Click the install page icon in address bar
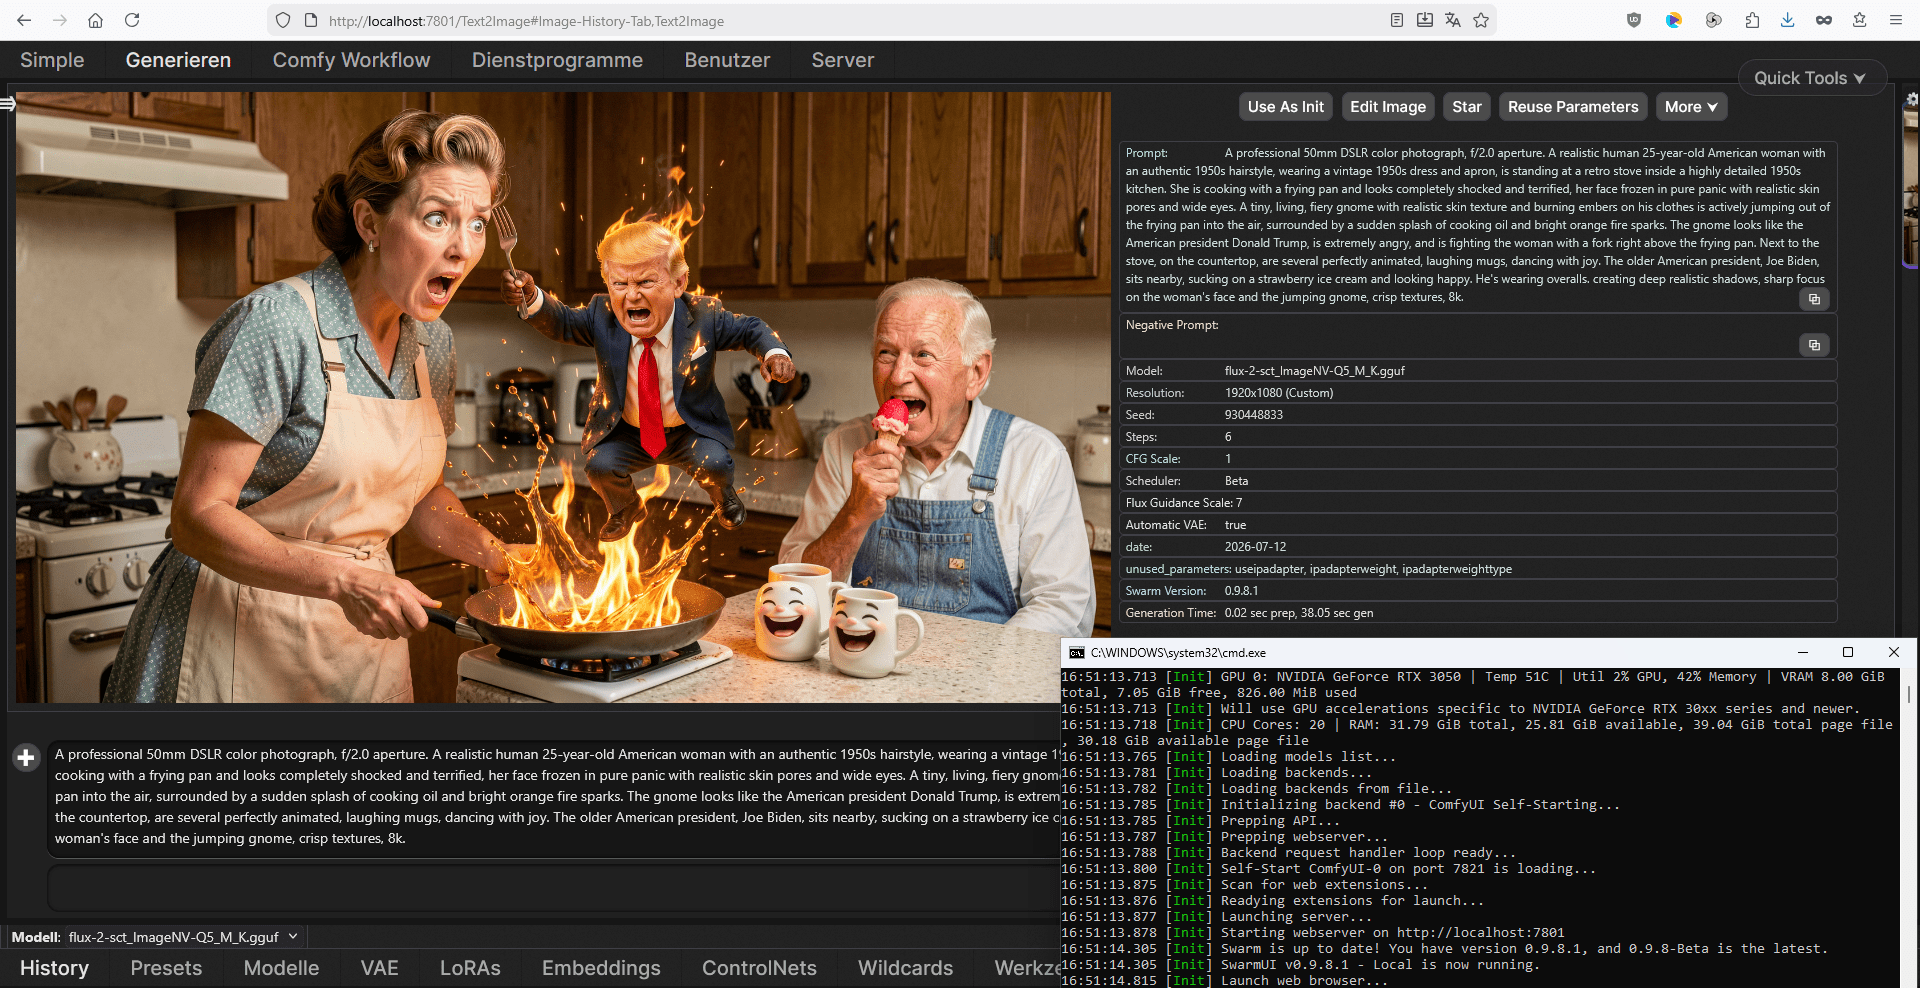Image resolution: width=1920 pixels, height=988 pixels. click(1425, 20)
